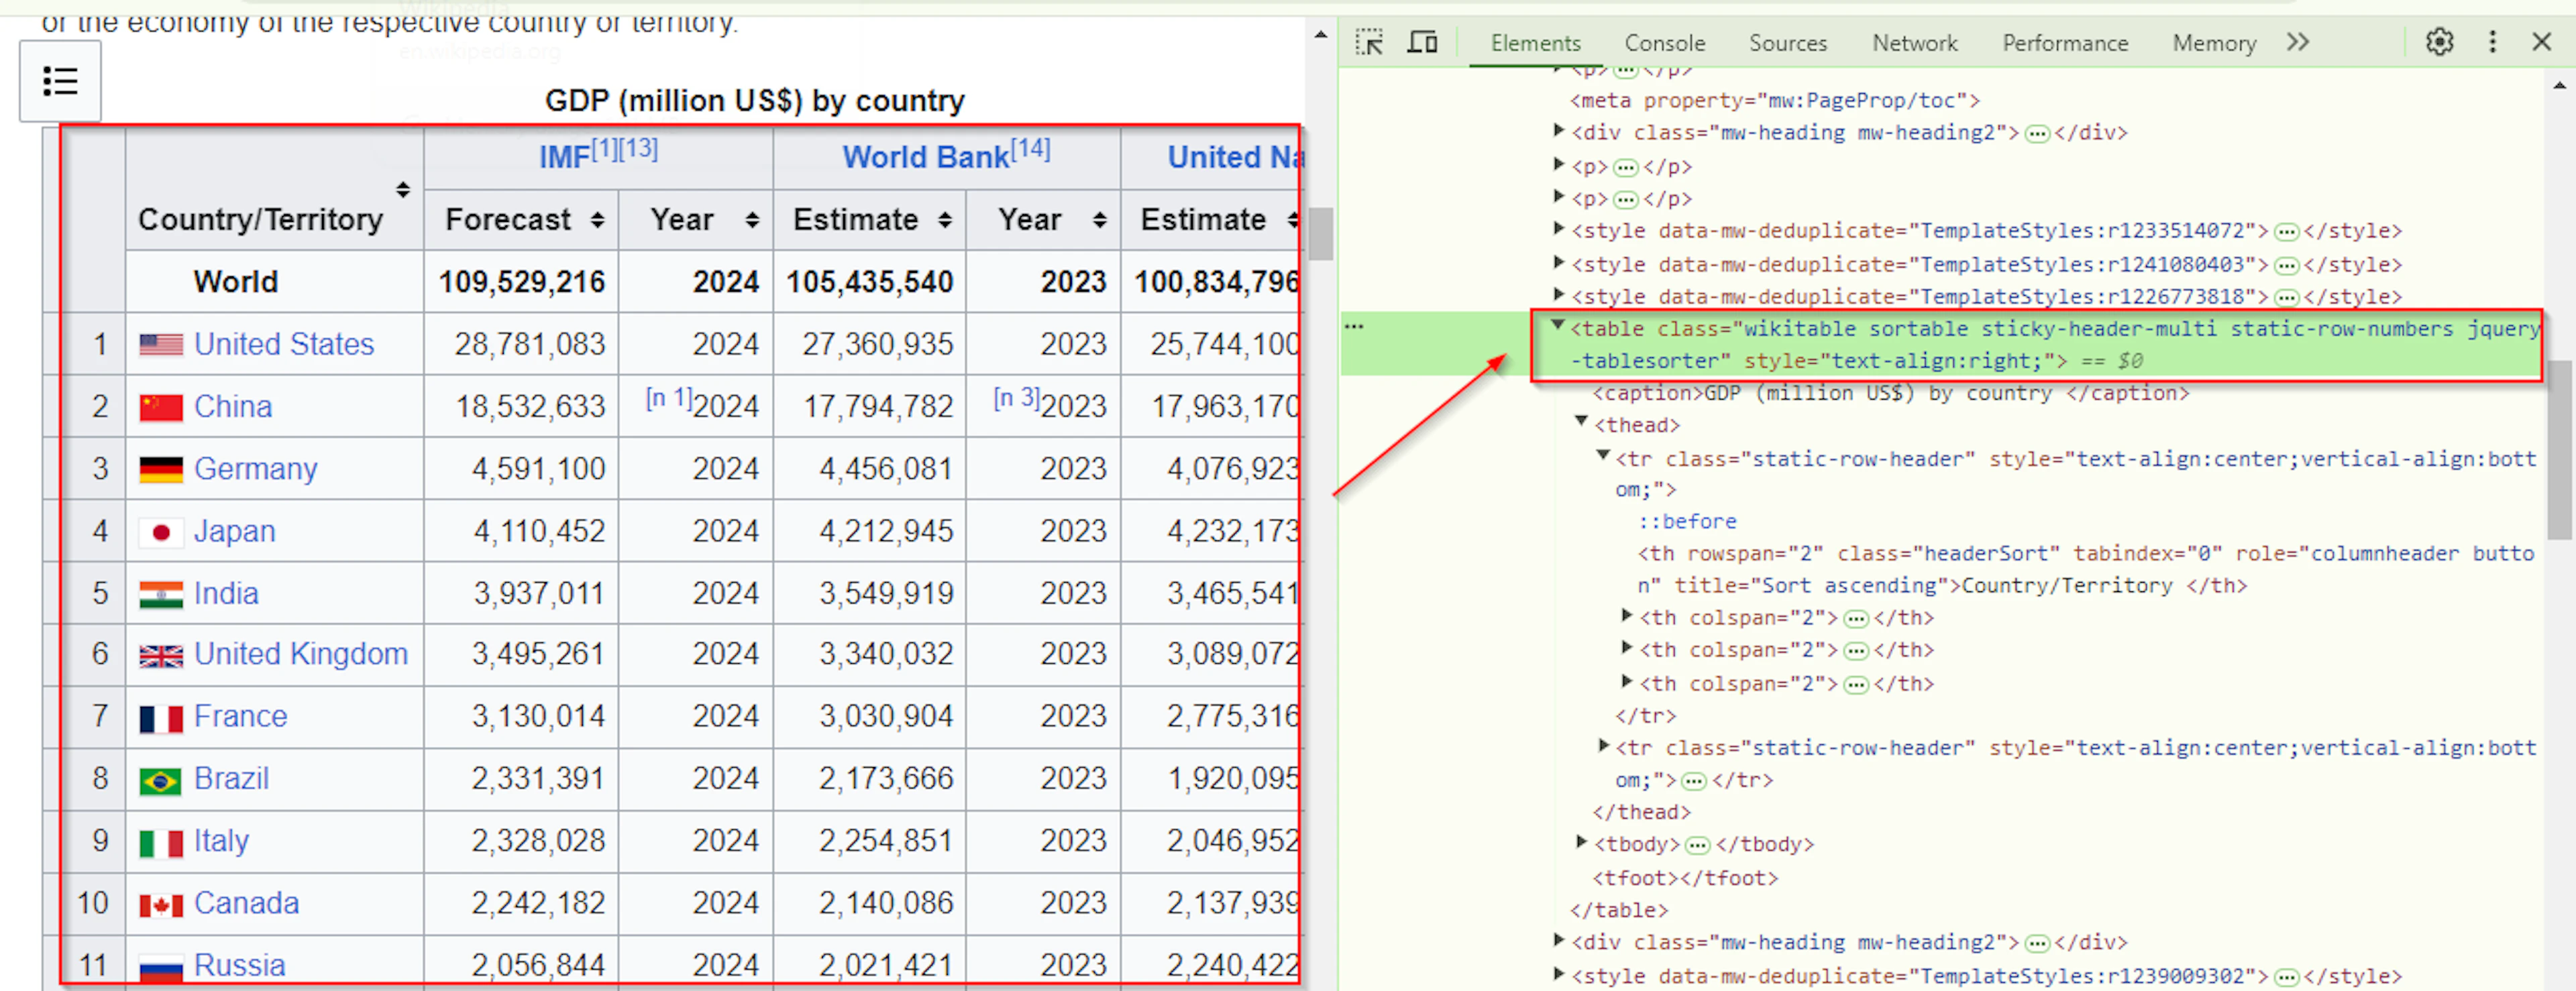Click the World GDP value 109,529,216

522,282
